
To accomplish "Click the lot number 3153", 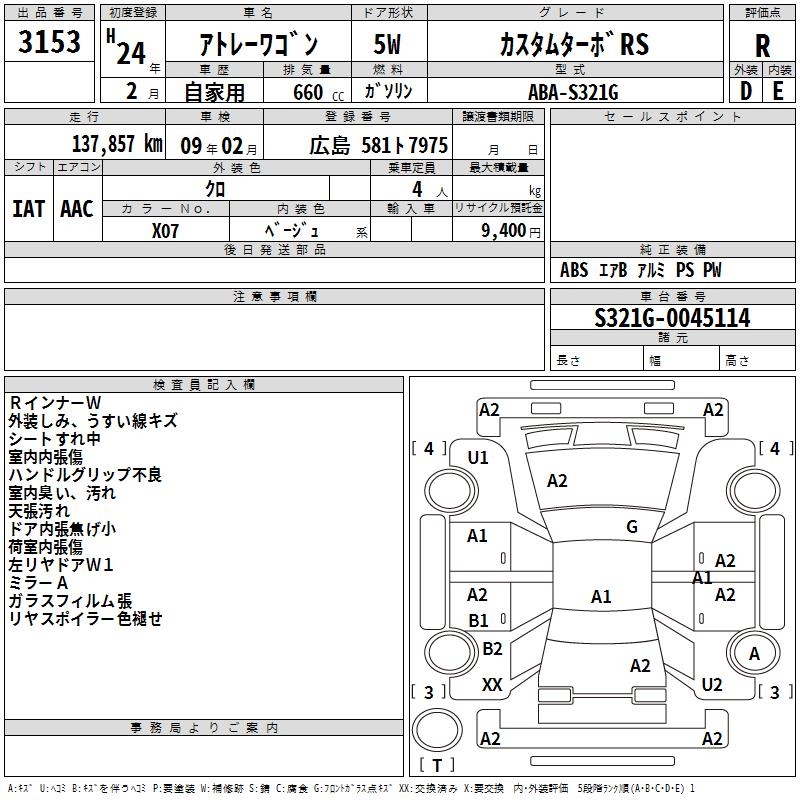I will coord(49,41).
